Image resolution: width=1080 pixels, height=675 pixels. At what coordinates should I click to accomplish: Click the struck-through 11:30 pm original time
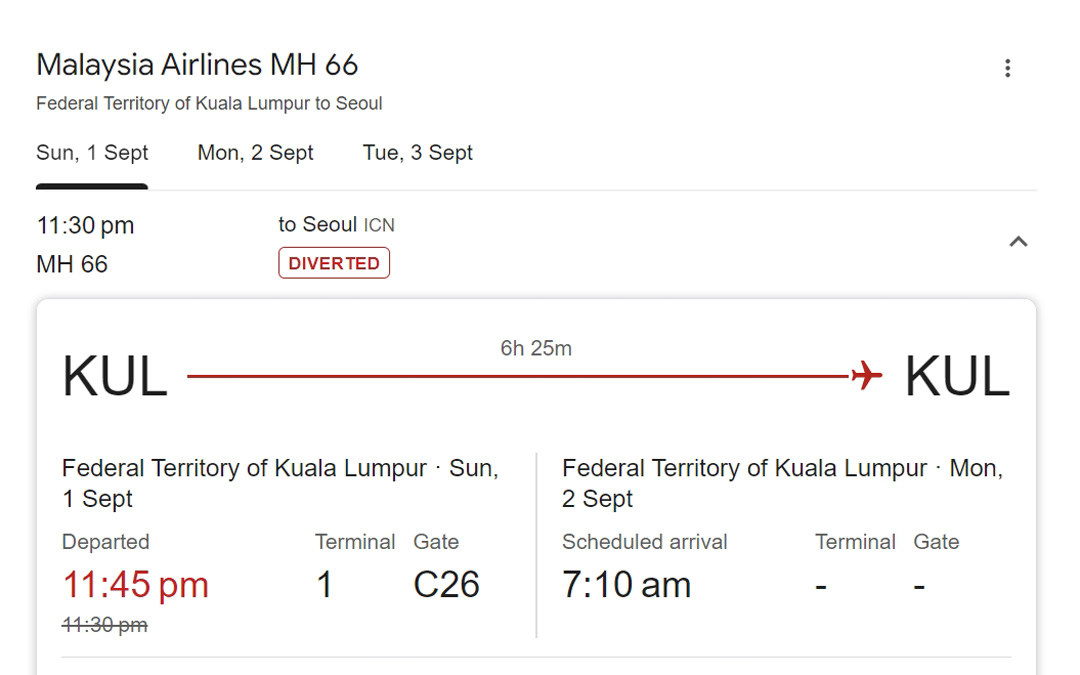click(105, 625)
